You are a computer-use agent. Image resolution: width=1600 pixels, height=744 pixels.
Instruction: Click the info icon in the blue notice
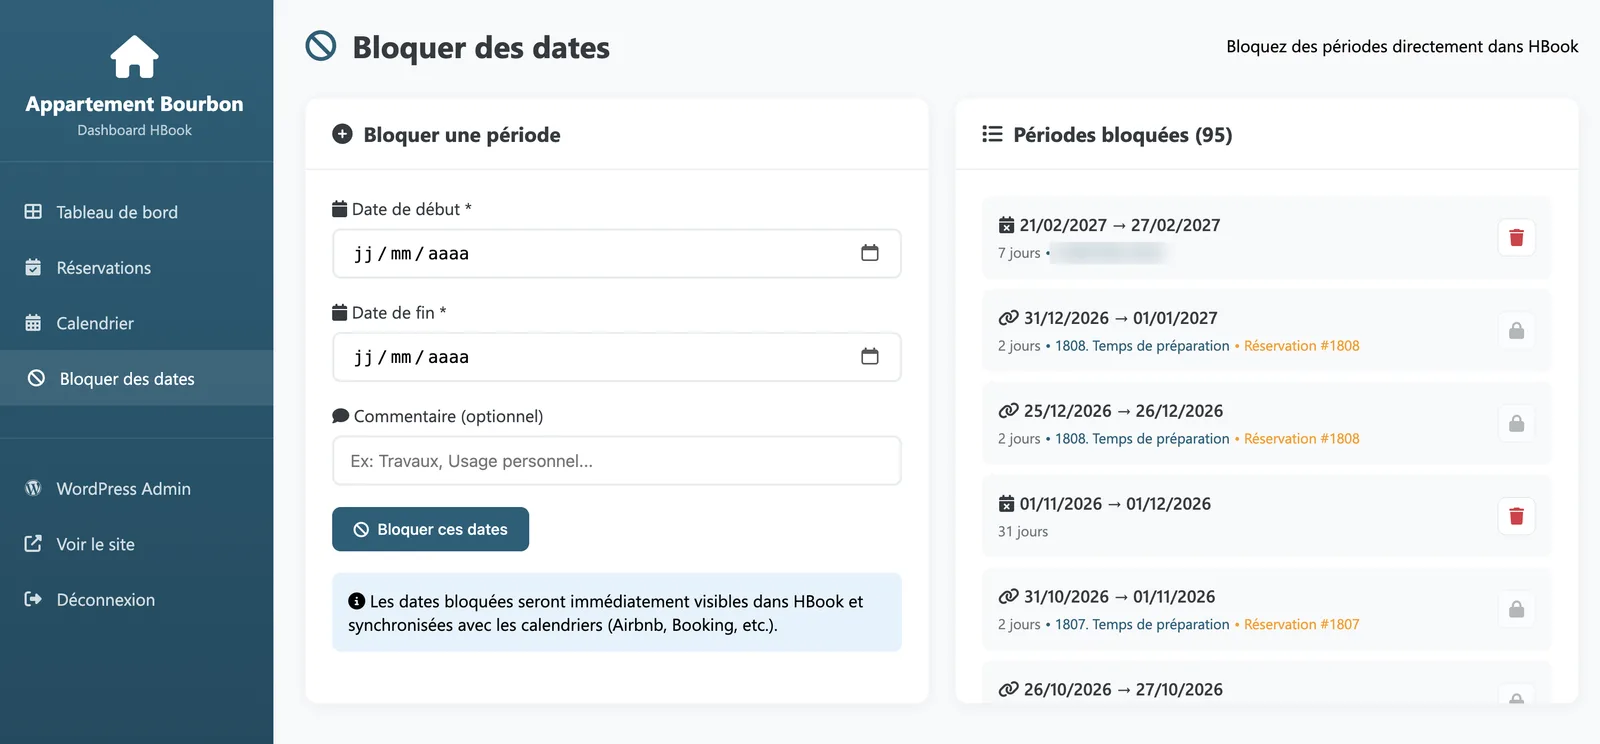point(356,601)
